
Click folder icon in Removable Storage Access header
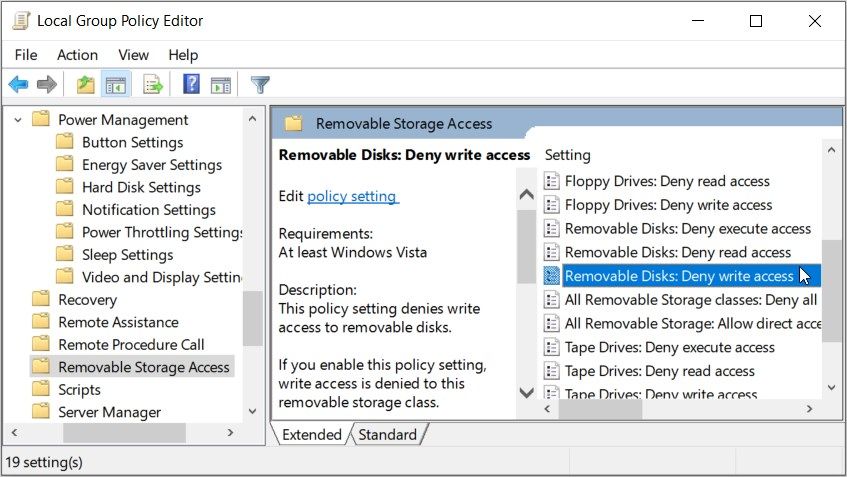[x=293, y=124]
